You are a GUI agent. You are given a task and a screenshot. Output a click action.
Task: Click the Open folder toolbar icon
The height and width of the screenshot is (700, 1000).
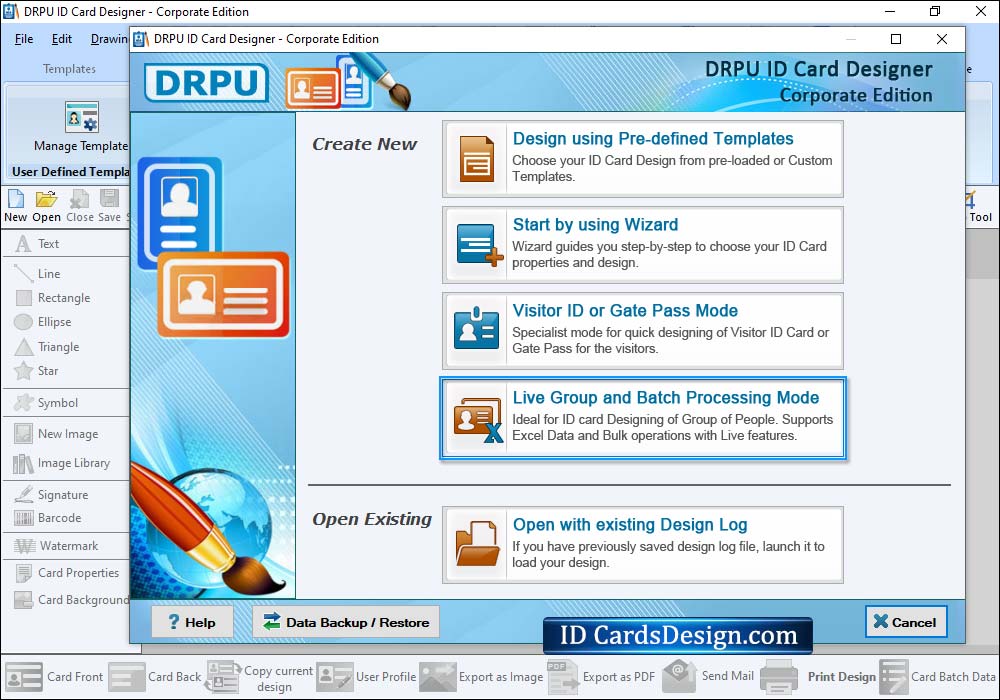coord(47,206)
